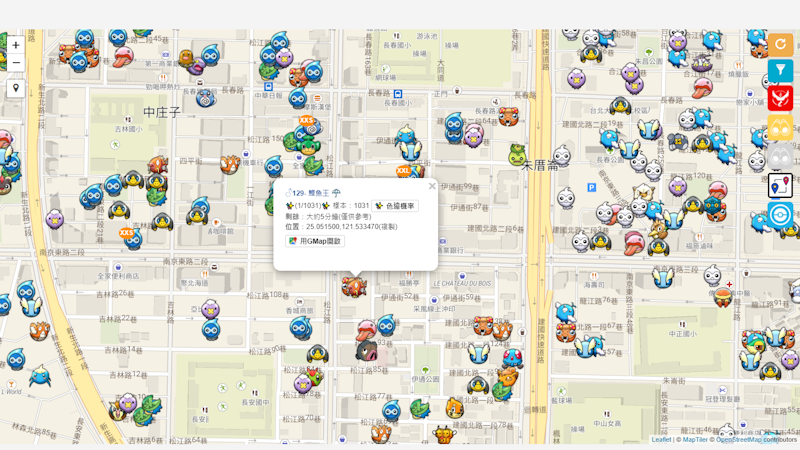Open the Leaflet attribution link
This screenshot has height=450, width=800.
point(661,440)
